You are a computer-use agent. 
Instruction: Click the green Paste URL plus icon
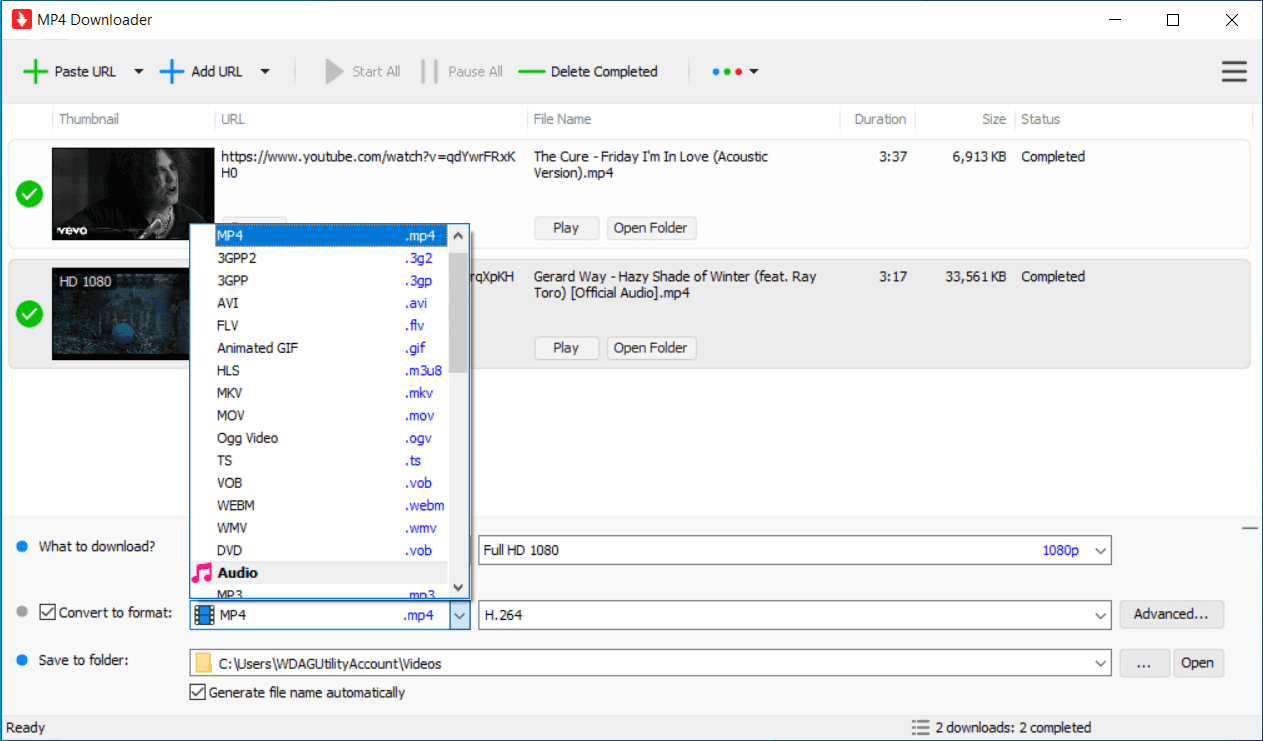pos(35,71)
